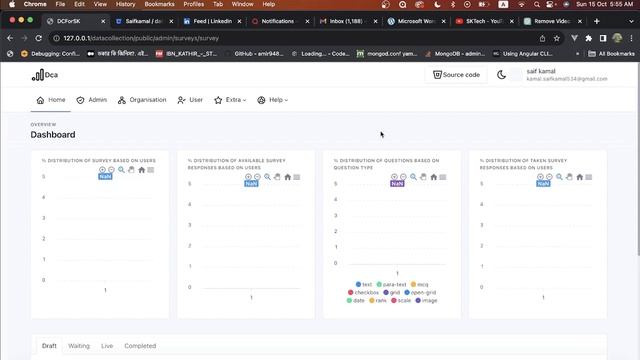The width and height of the screenshot is (640, 360).
Task: Open a new Chrome tab
Action: coord(597,21)
